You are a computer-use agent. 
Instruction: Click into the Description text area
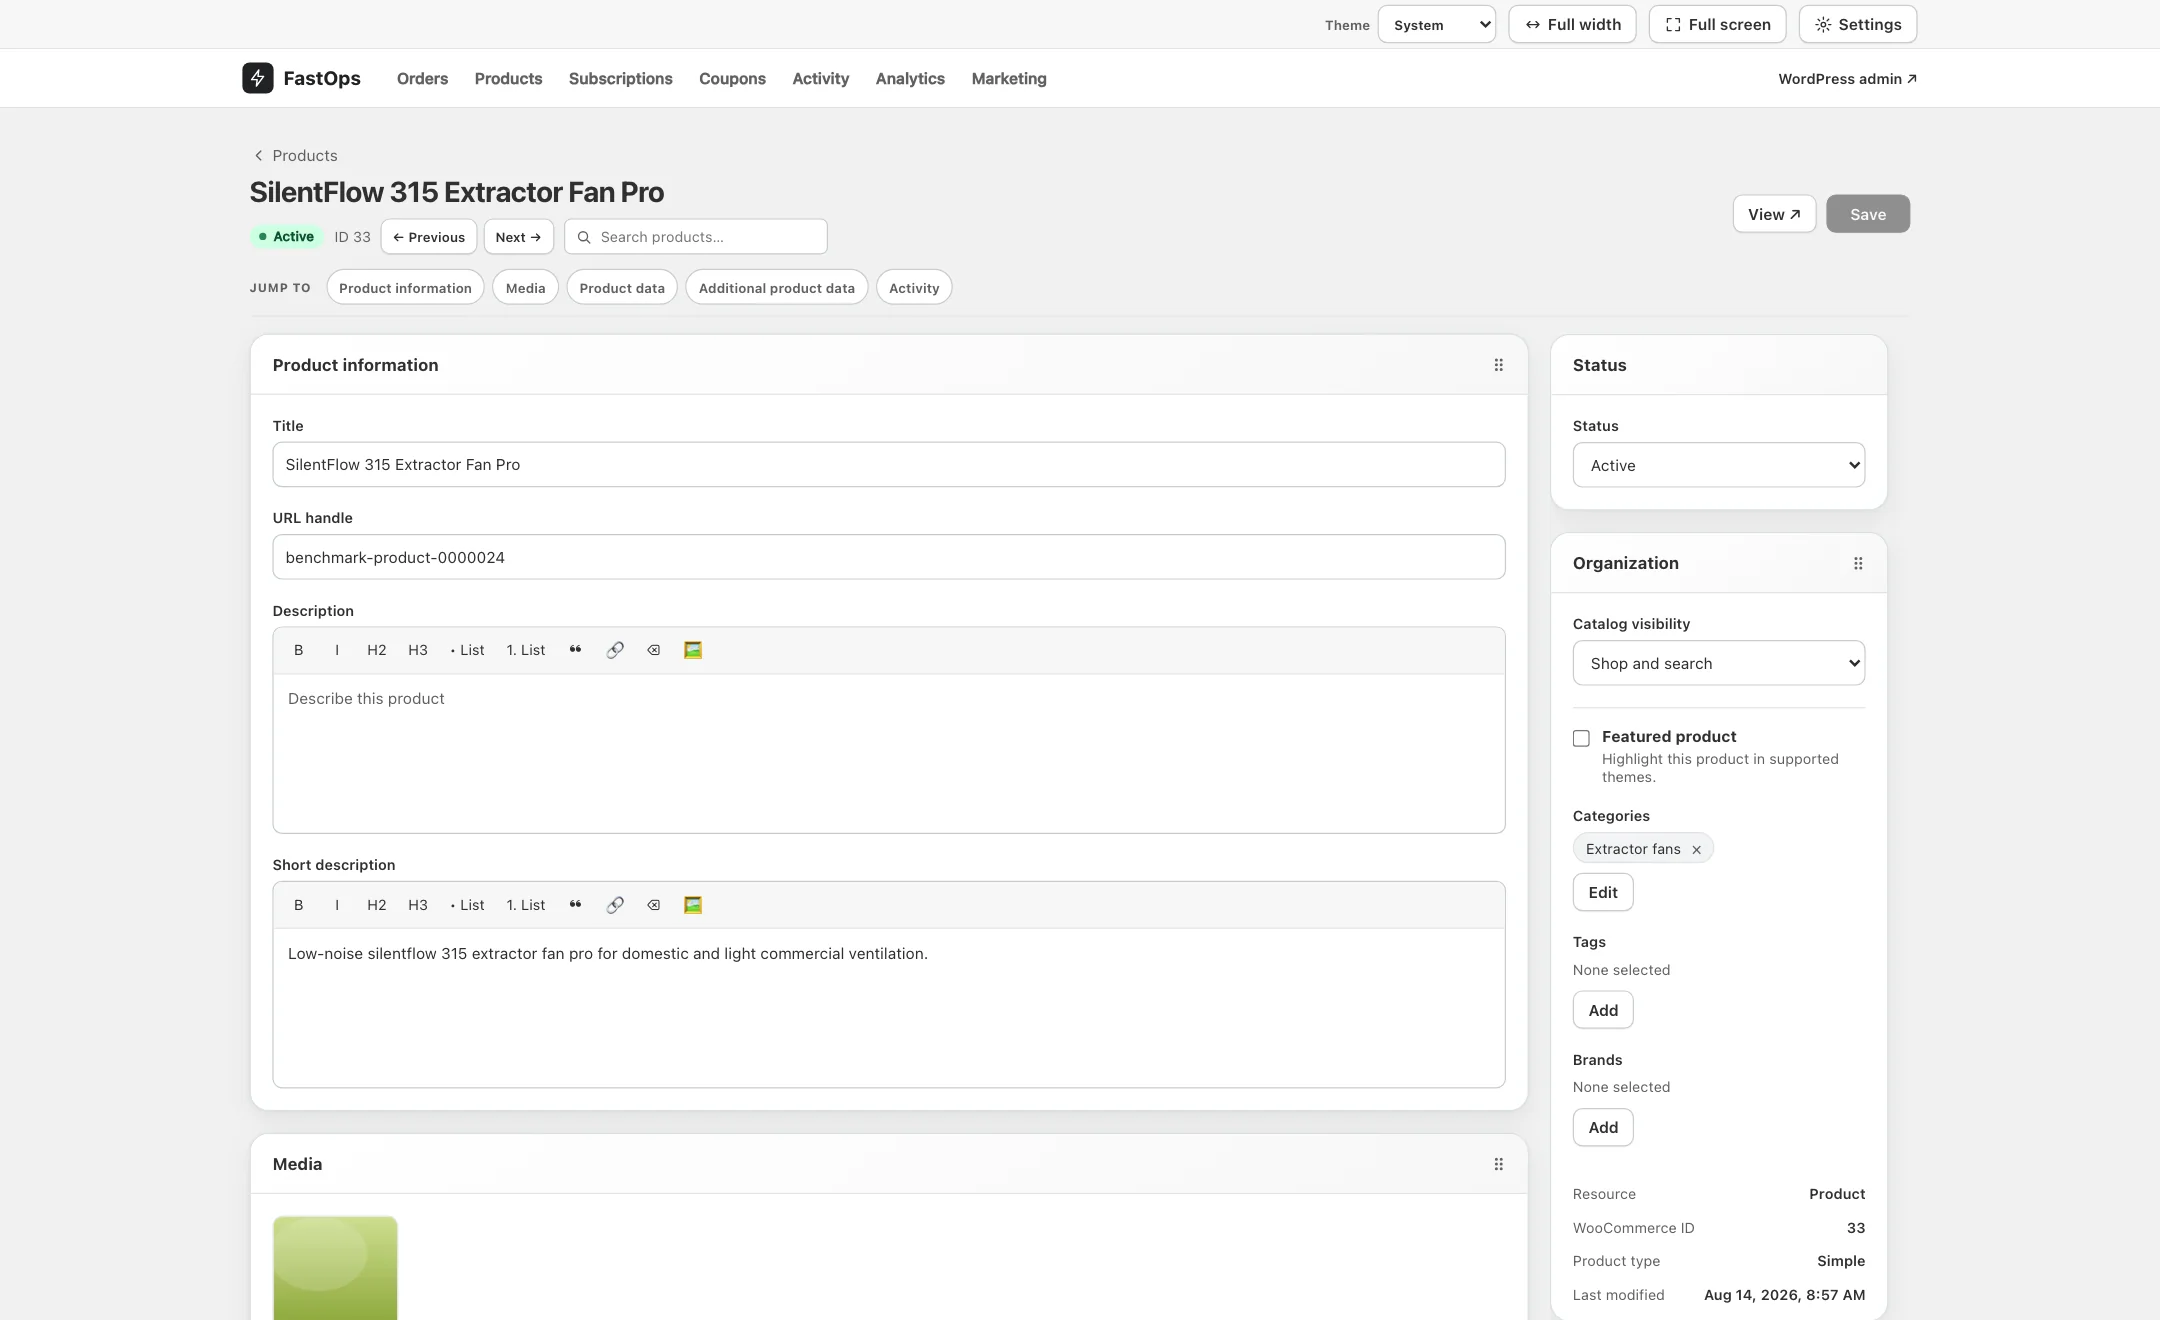(x=888, y=753)
